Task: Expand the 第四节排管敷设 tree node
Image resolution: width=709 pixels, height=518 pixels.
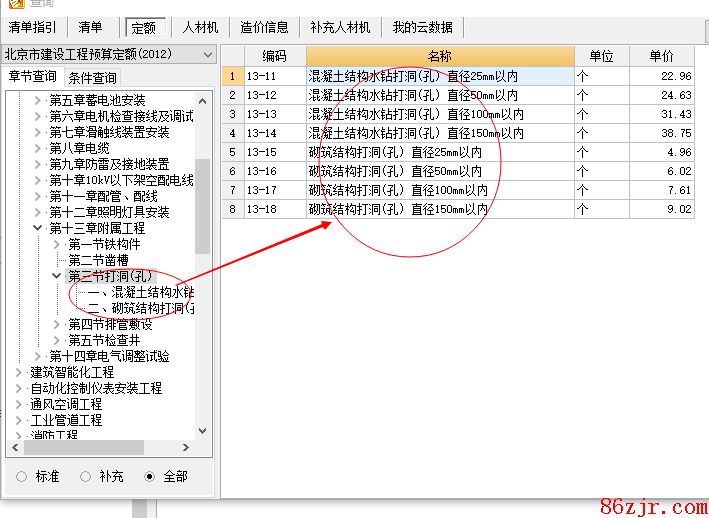Action: pyautogui.click(x=57, y=324)
